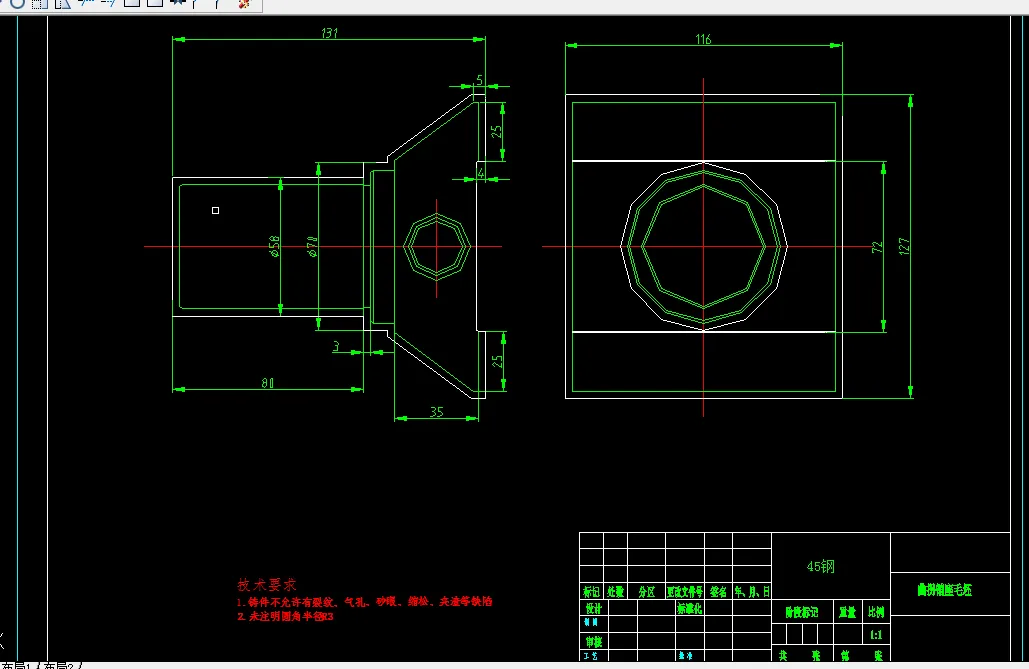The height and width of the screenshot is (669, 1029).
Task: Click the 比例 cell in title block
Action: coord(876,613)
